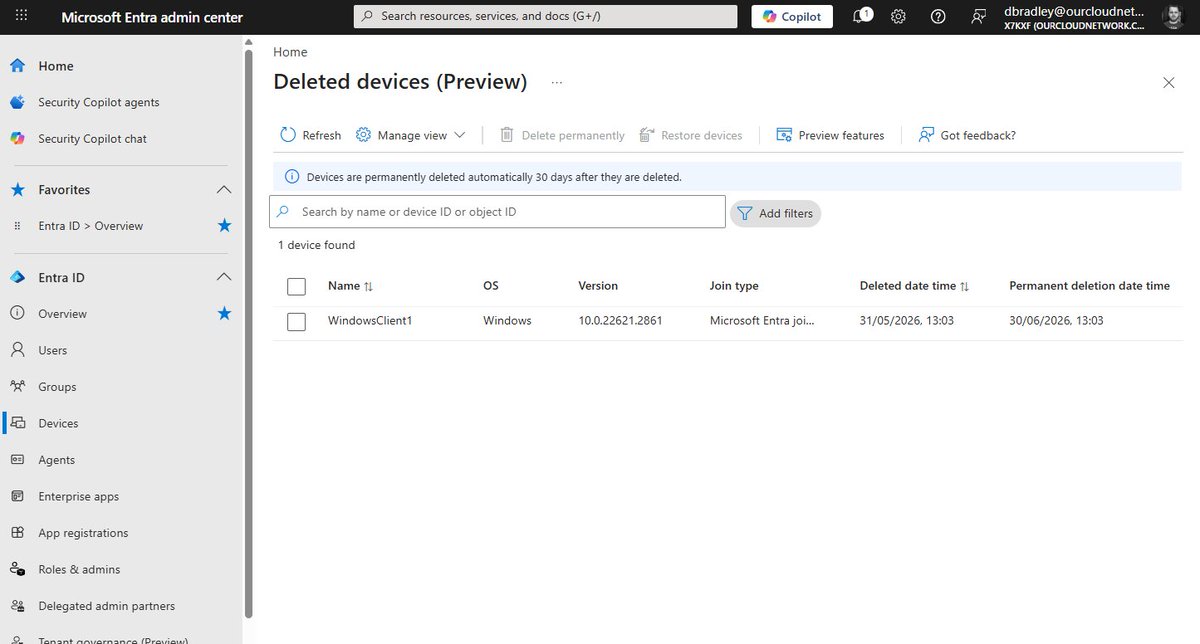Focus the Search by name or device ID field
This screenshot has width=1200, height=644.
click(x=497, y=212)
